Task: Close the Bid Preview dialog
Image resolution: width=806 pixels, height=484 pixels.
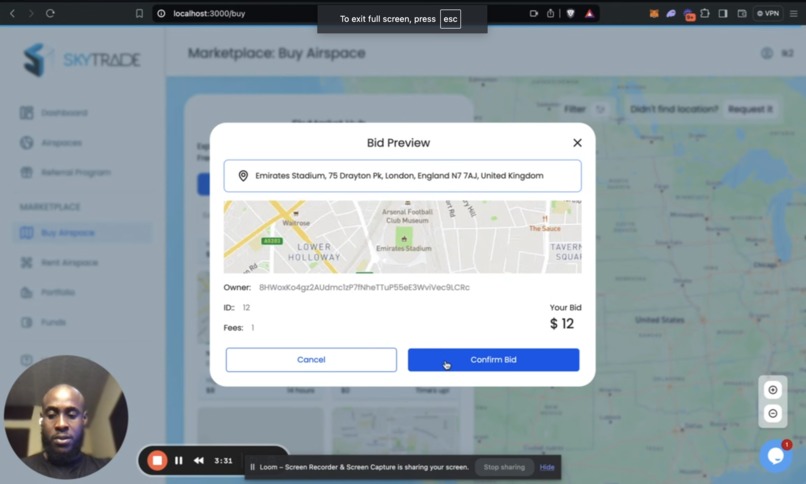Action: pyautogui.click(x=577, y=143)
